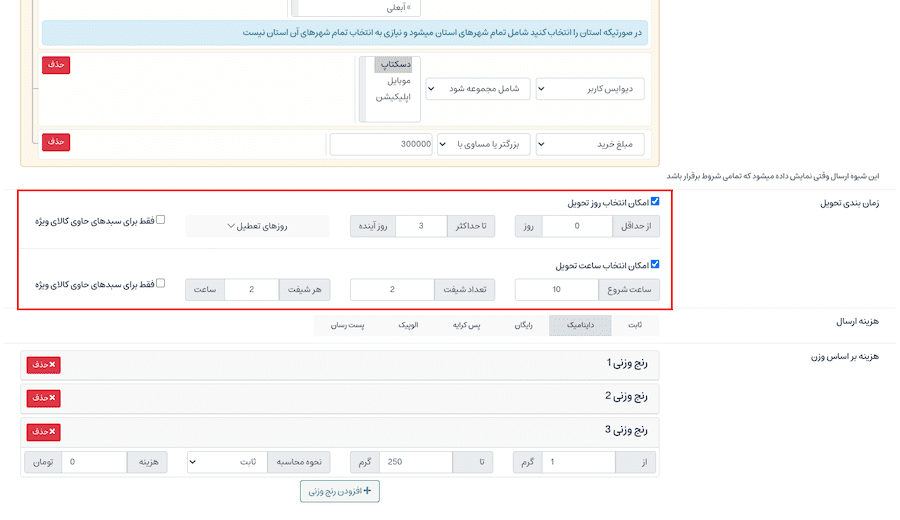Remove the purchase amount (مبلغ خرید) condition

[x=56, y=142]
